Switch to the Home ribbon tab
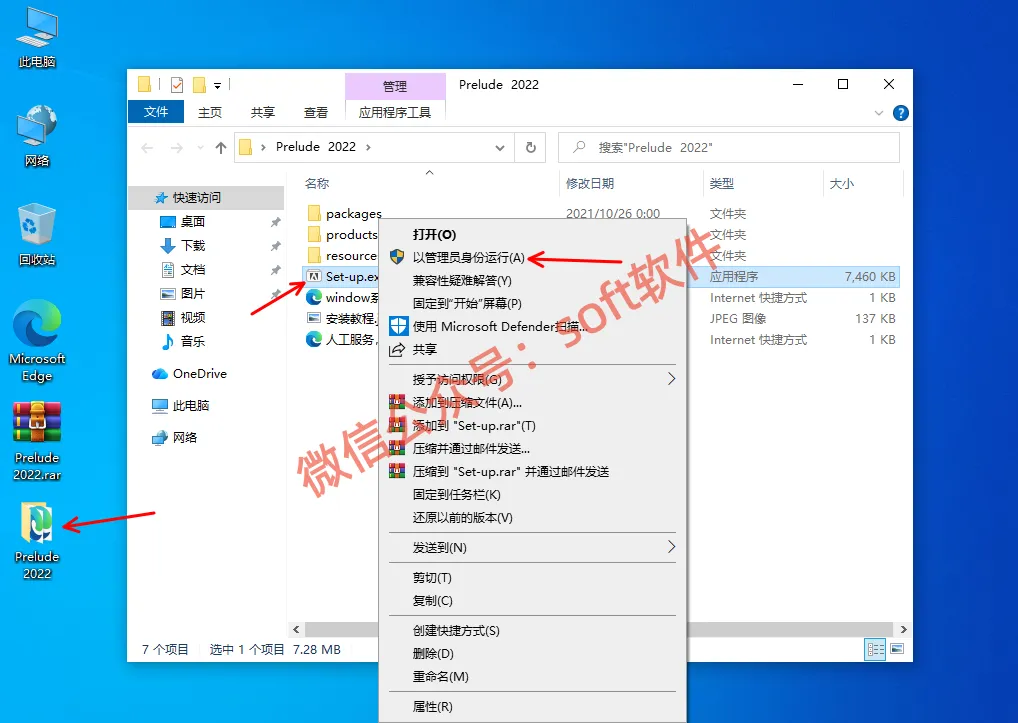The height and width of the screenshot is (723, 1018). tap(210, 112)
